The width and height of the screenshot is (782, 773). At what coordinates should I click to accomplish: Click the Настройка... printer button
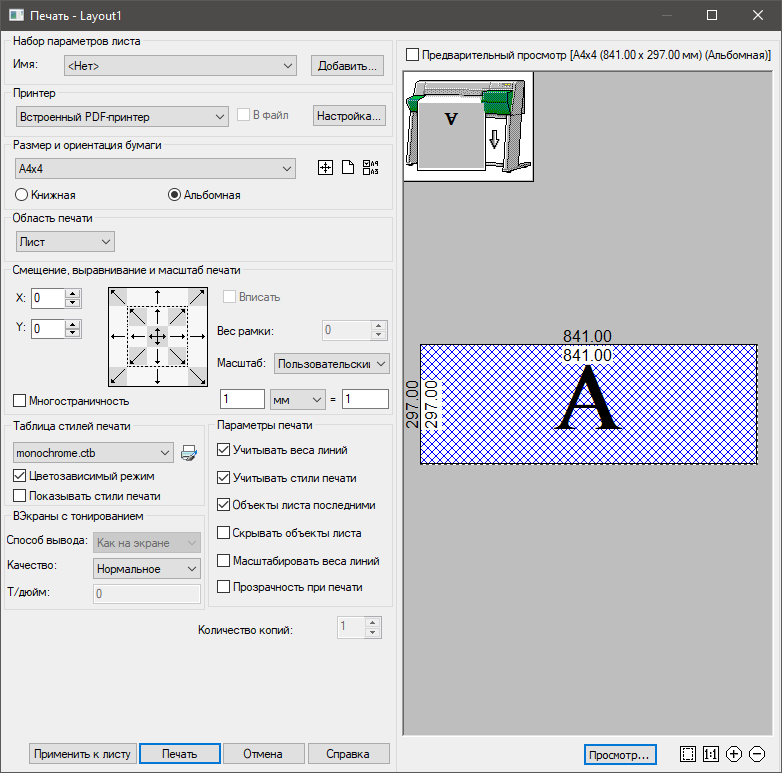(349, 117)
